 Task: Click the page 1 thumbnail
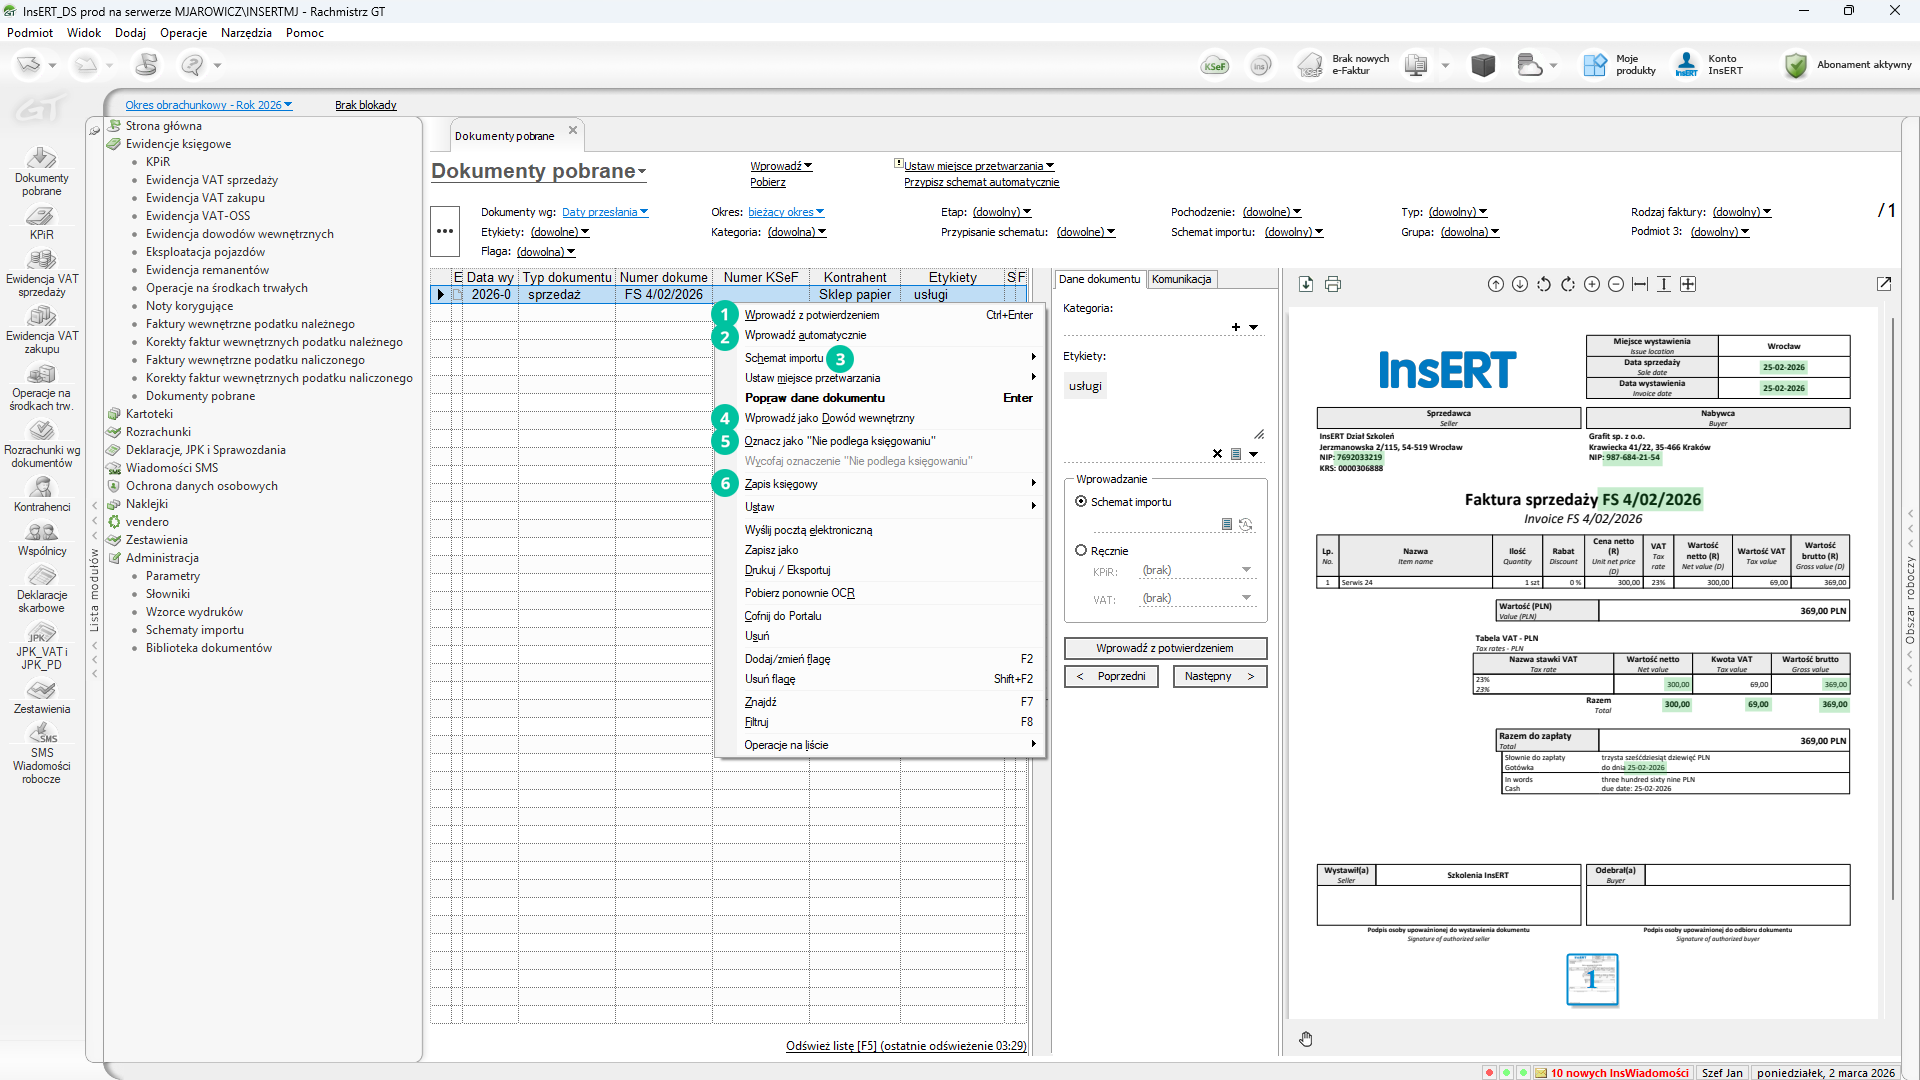(1591, 979)
